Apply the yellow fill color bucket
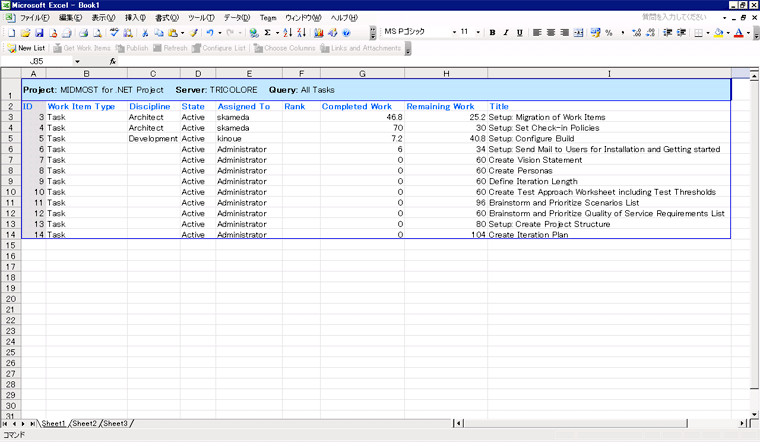 pos(719,32)
